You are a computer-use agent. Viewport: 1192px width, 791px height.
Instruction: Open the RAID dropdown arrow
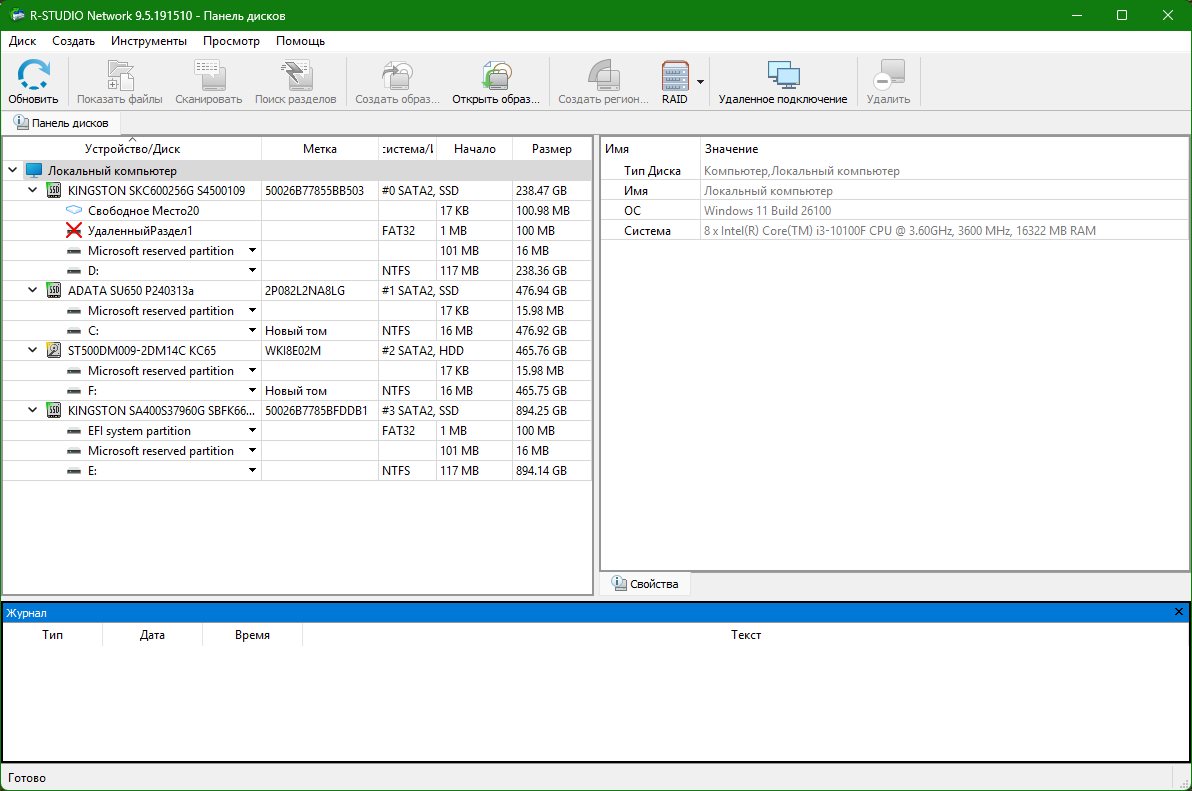(x=700, y=81)
